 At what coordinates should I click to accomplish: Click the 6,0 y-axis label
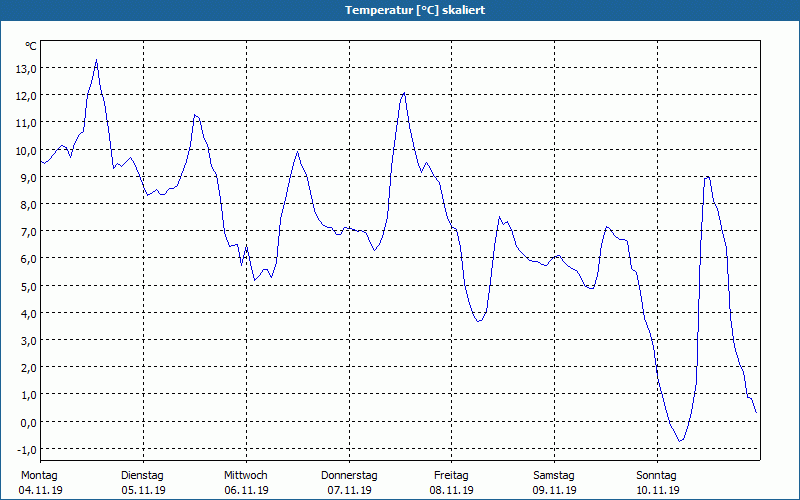click(28, 259)
